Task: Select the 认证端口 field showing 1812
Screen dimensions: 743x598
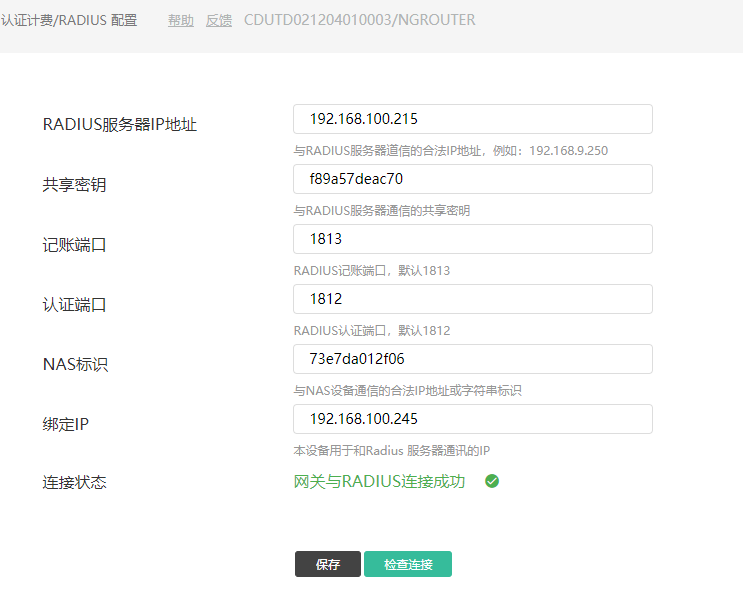Action: 472,299
